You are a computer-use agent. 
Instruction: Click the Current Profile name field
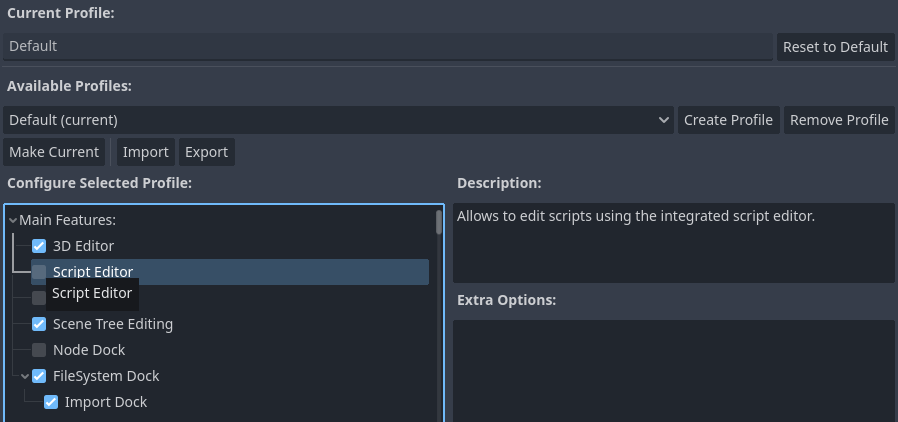[387, 47]
